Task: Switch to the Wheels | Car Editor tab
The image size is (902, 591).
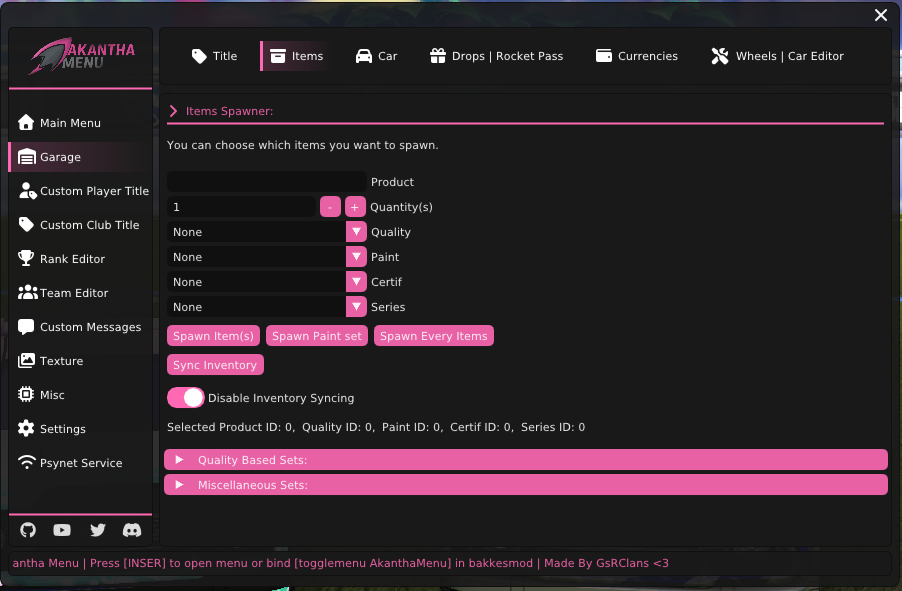Action: click(x=777, y=56)
